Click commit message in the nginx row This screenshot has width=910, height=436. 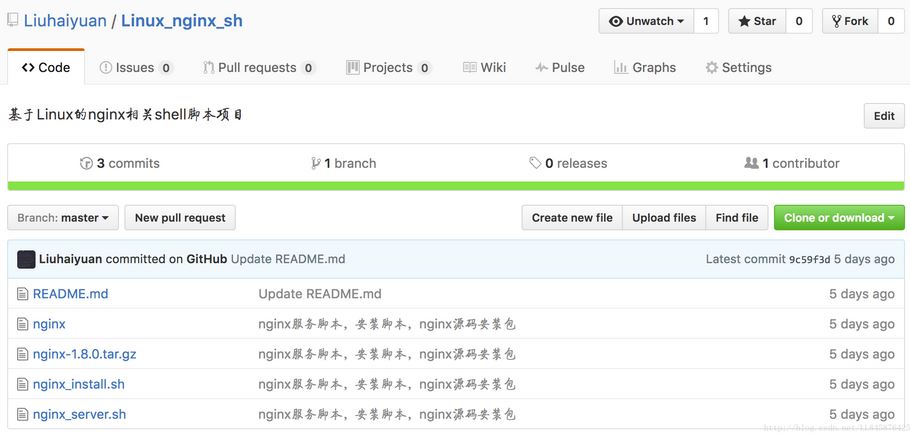click(x=387, y=324)
